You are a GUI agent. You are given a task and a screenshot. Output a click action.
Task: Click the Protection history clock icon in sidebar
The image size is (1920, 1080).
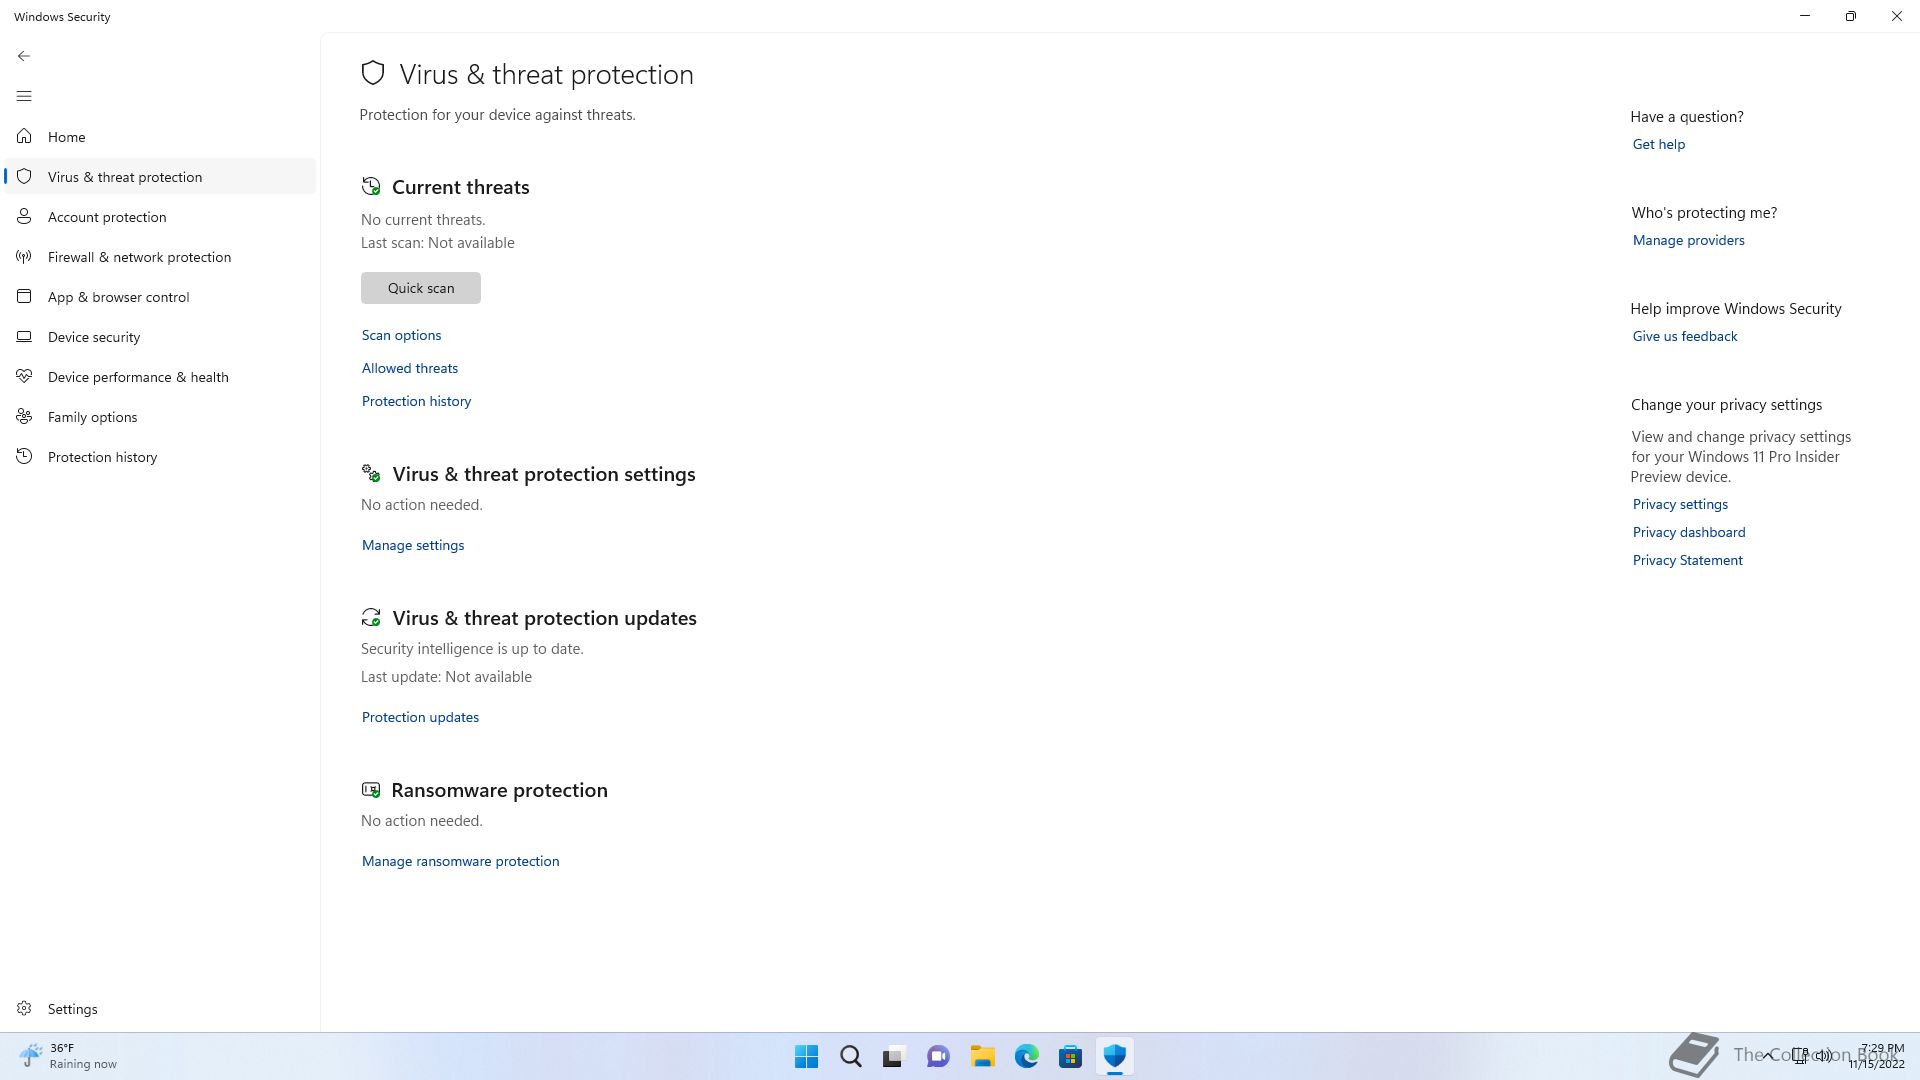tap(24, 456)
